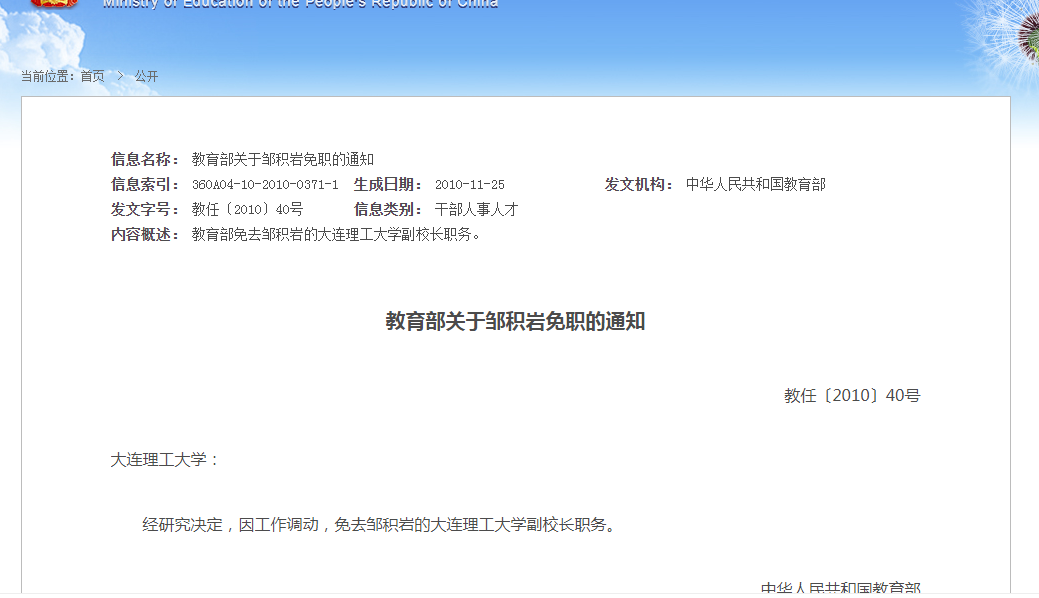Click the breadcrumb arrow separator icon
Viewport: 1039px width, 598px height.
[x=120, y=76]
